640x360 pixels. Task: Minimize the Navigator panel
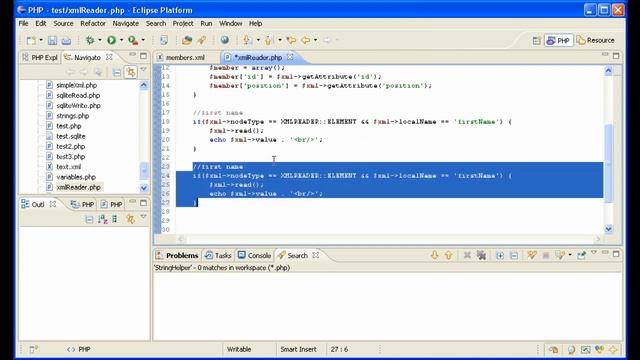(132, 55)
